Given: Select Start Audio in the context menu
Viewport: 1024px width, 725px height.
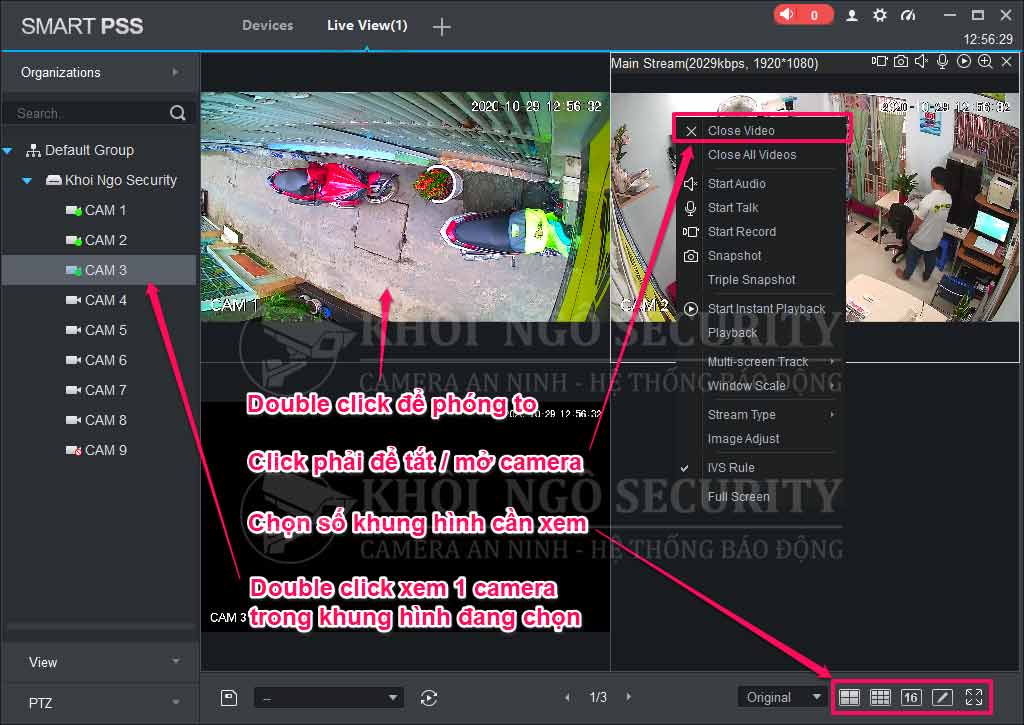Looking at the screenshot, I should point(761,184).
